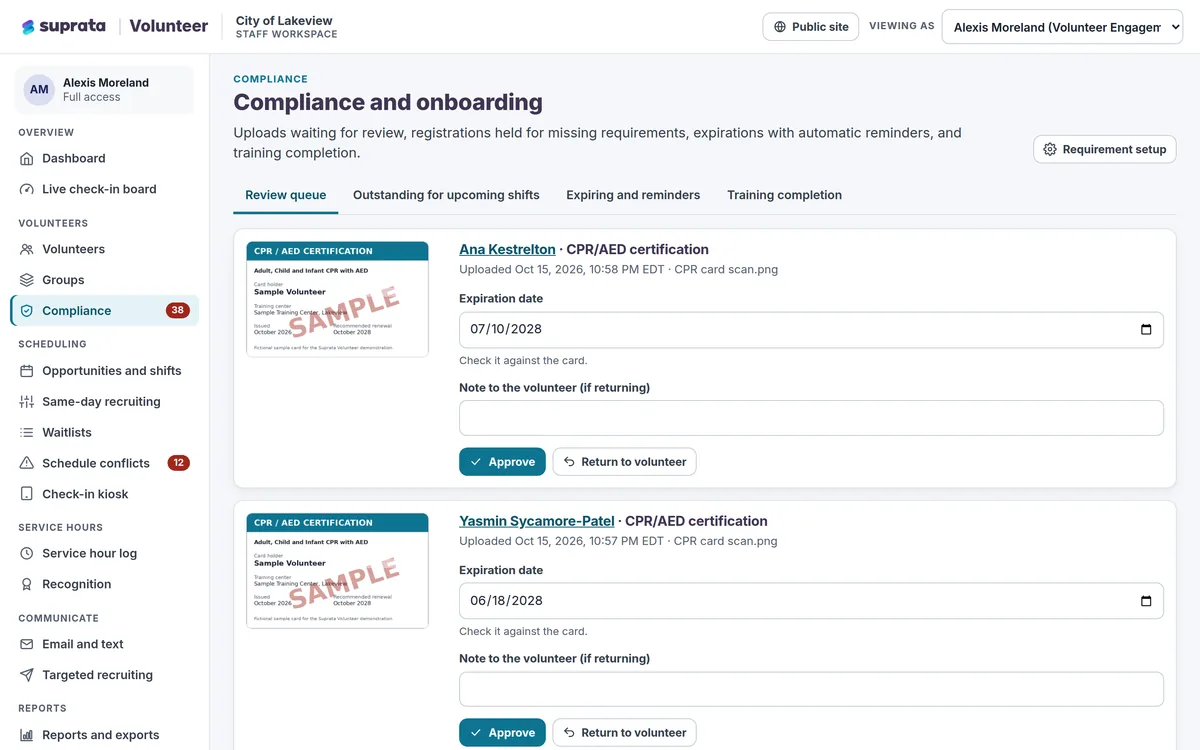Click the Check-in kiosk tablet icon

(27, 494)
